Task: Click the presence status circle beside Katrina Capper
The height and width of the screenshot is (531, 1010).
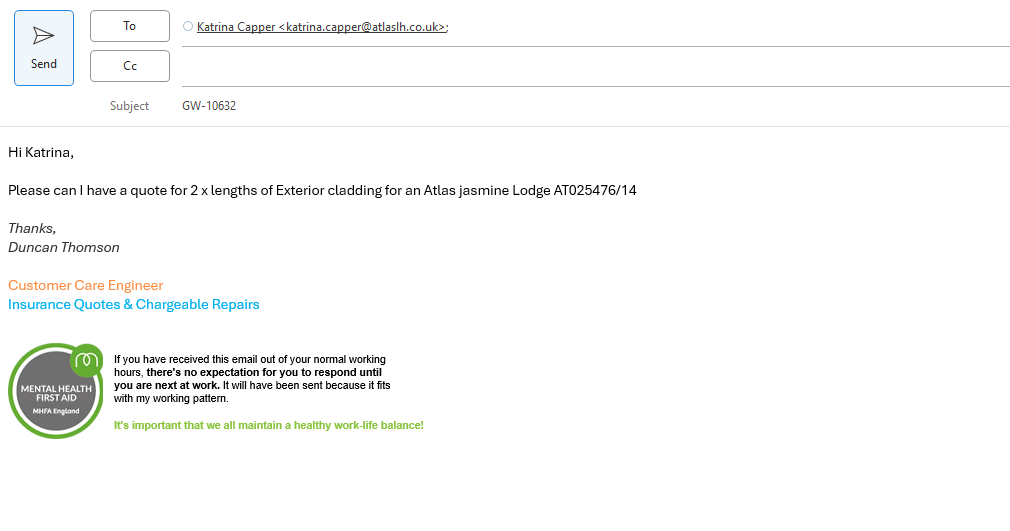Action: (188, 27)
